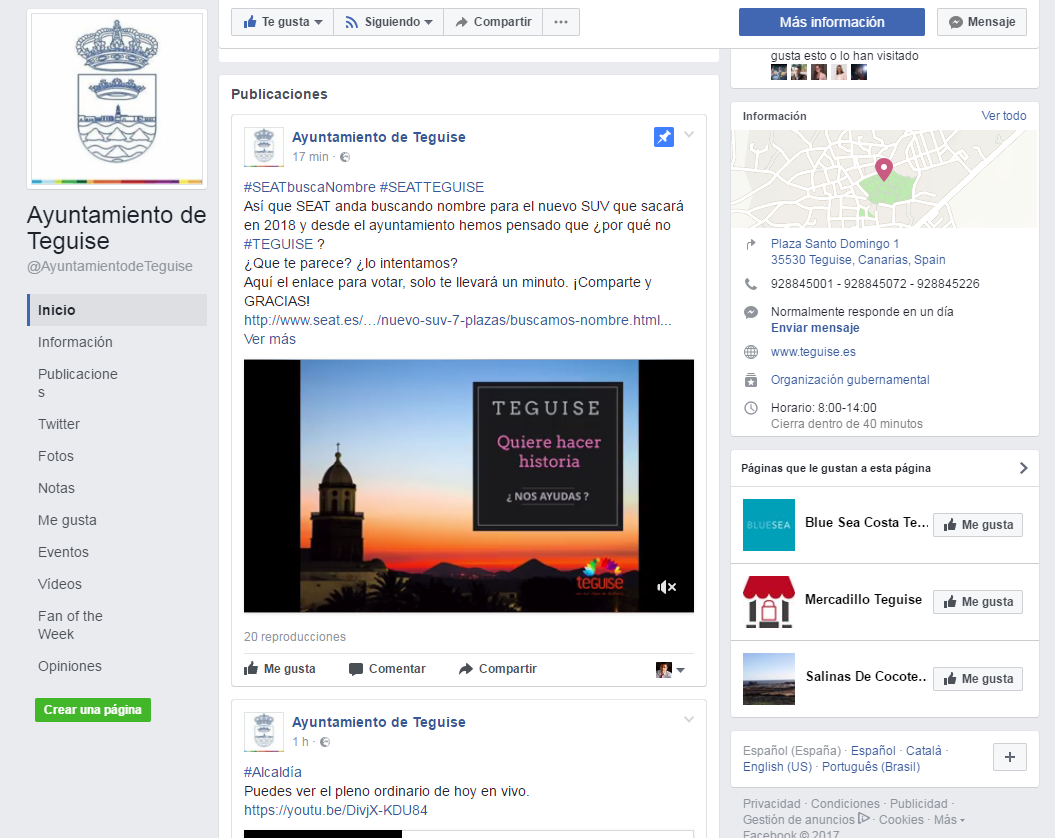This screenshot has height=838, width=1055.
Task: Expand options chevron on the first post
Action: pyautogui.click(x=689, y=135)
